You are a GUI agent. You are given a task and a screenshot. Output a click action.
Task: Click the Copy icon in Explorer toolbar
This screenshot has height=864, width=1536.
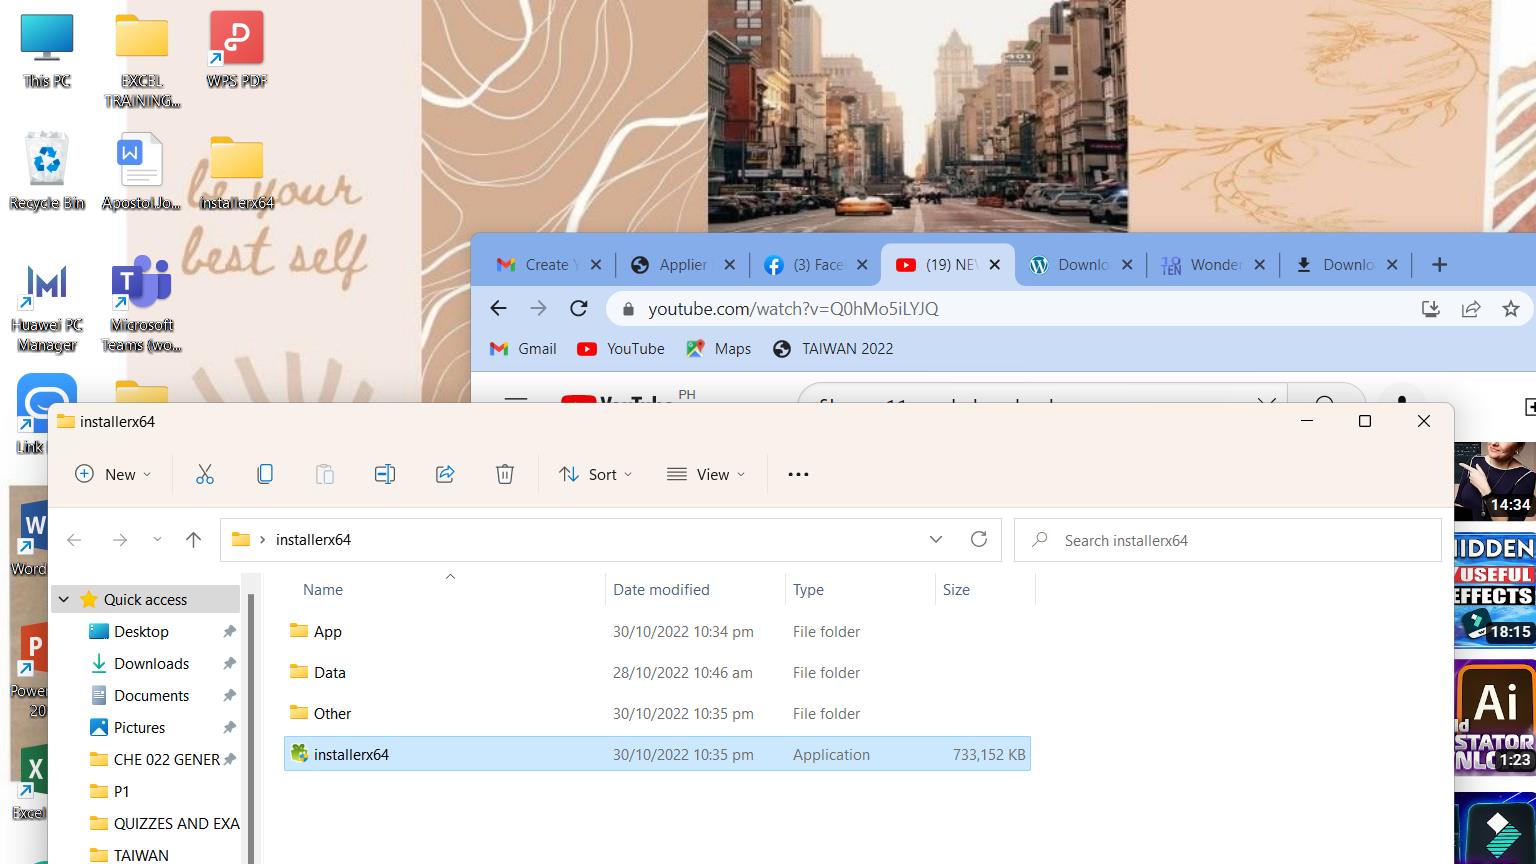point(265,474)
